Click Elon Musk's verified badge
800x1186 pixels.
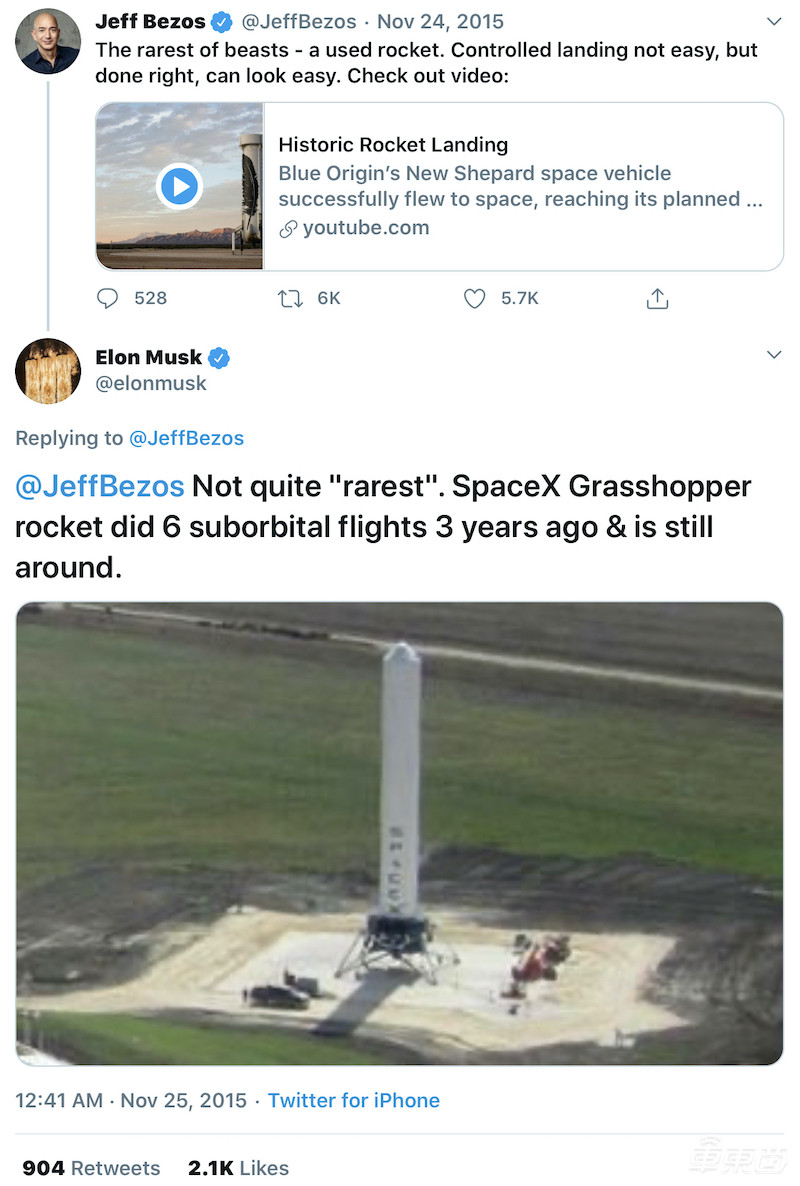tap(218, 357)
